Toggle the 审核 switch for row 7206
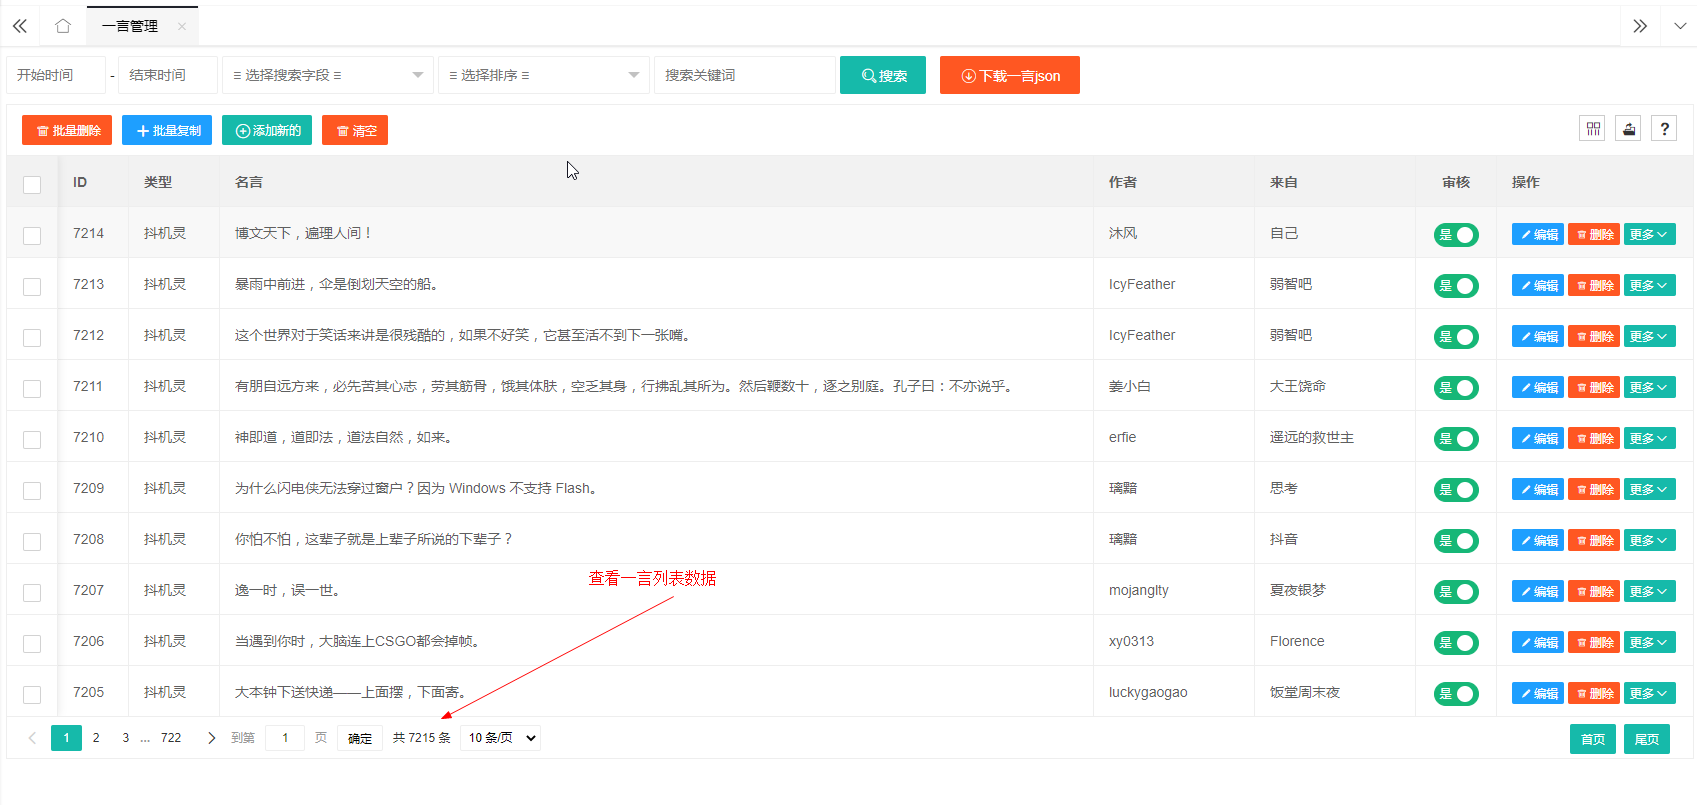The width and height of the screenshot is (1697, 805). pyautogui.click(x=1456, y=643)
